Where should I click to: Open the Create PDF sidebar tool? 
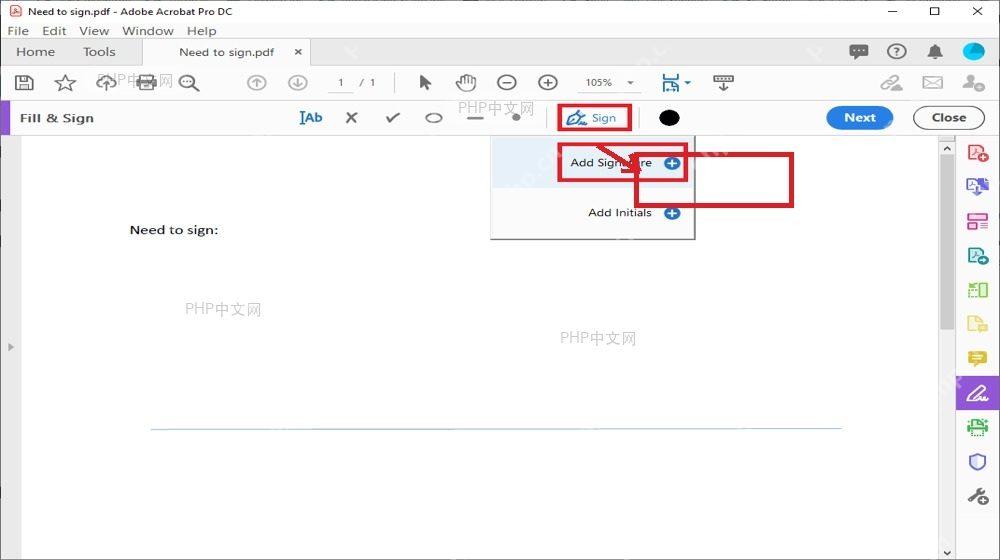[x=978, y=153]
